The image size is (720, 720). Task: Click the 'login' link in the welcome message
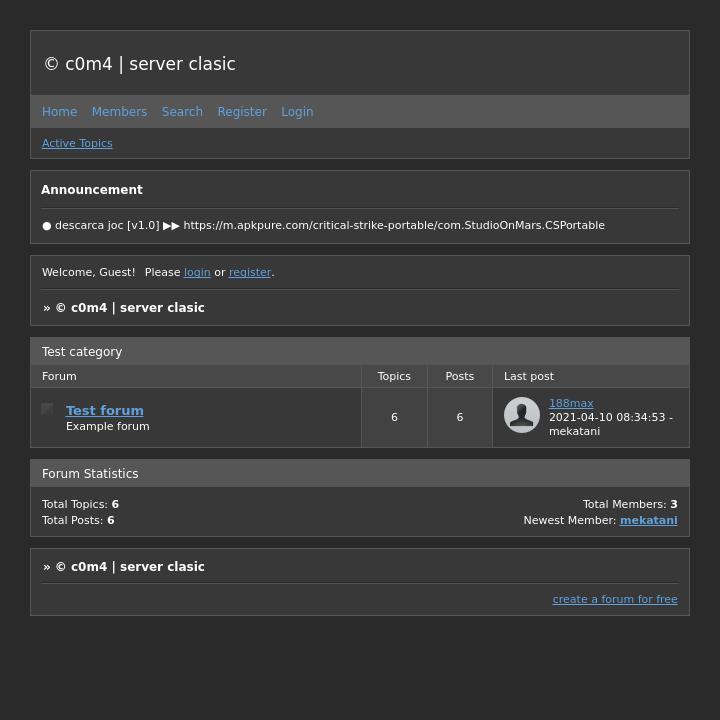[197, 273]
